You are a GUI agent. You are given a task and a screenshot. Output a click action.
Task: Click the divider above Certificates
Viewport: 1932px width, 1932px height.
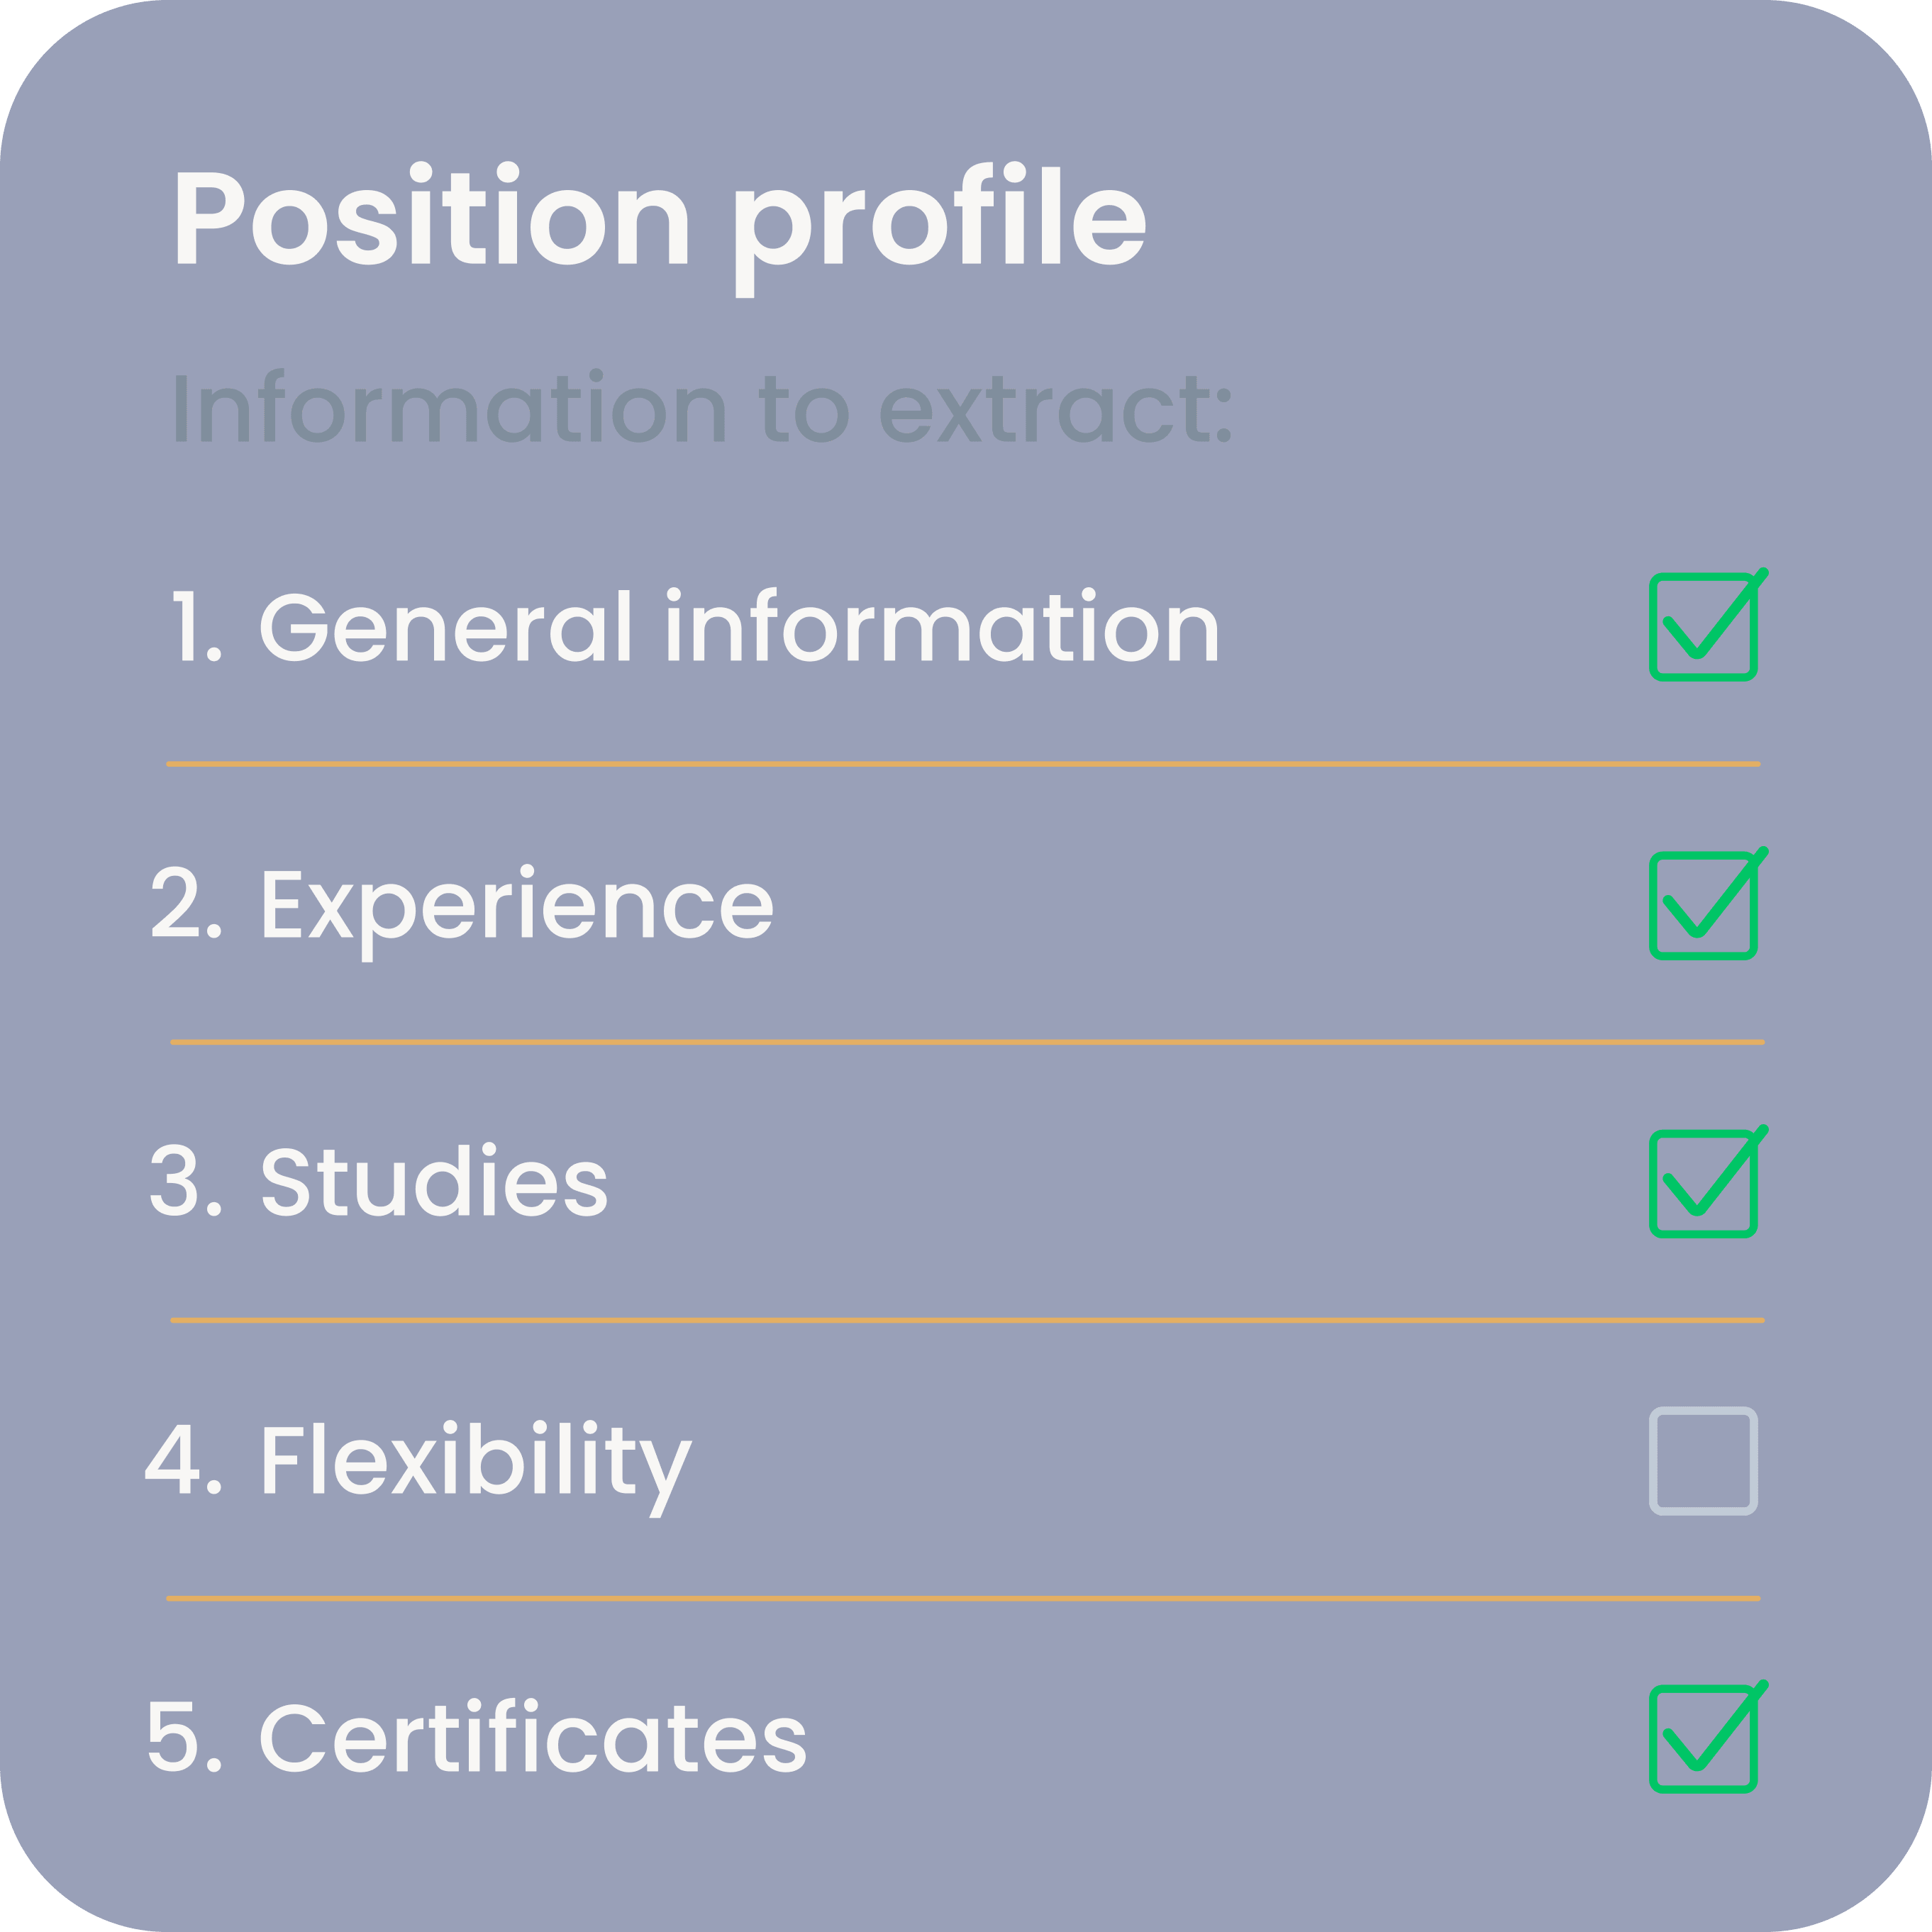(x=963, y=1598)
